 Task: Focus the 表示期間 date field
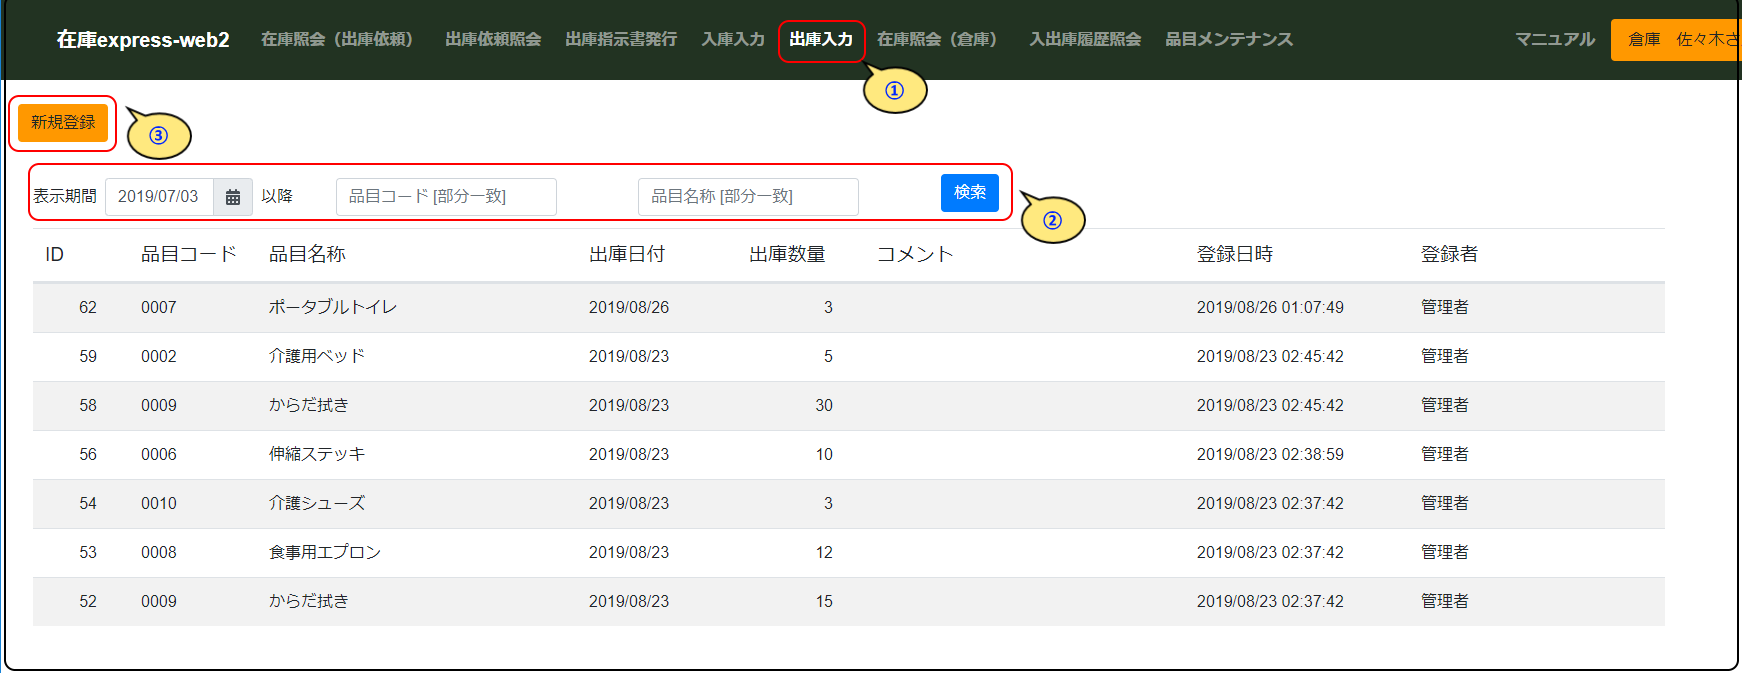(159, 197)
